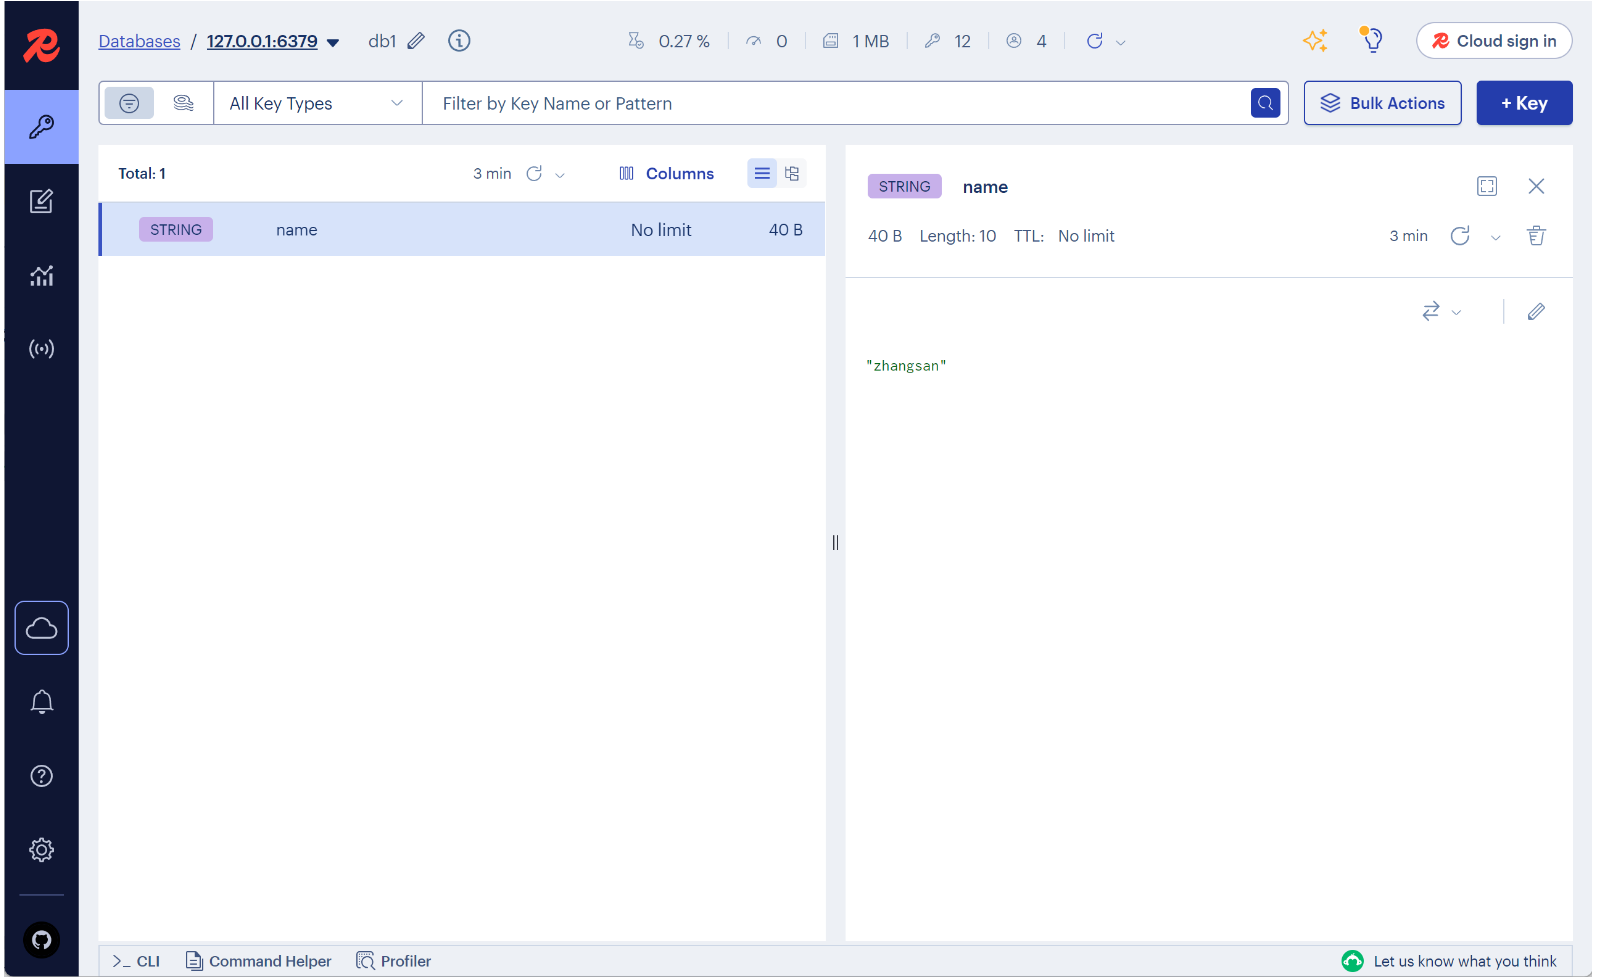This screenshot has height=977, width=1600.
Task: Click the Total: 1 label
Action: point(142,174)
